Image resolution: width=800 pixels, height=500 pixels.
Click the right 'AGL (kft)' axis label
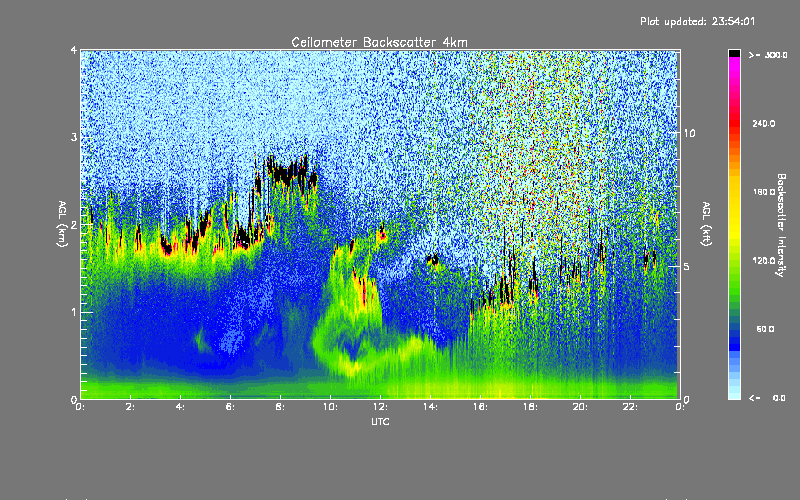click(x=706, y=224)
